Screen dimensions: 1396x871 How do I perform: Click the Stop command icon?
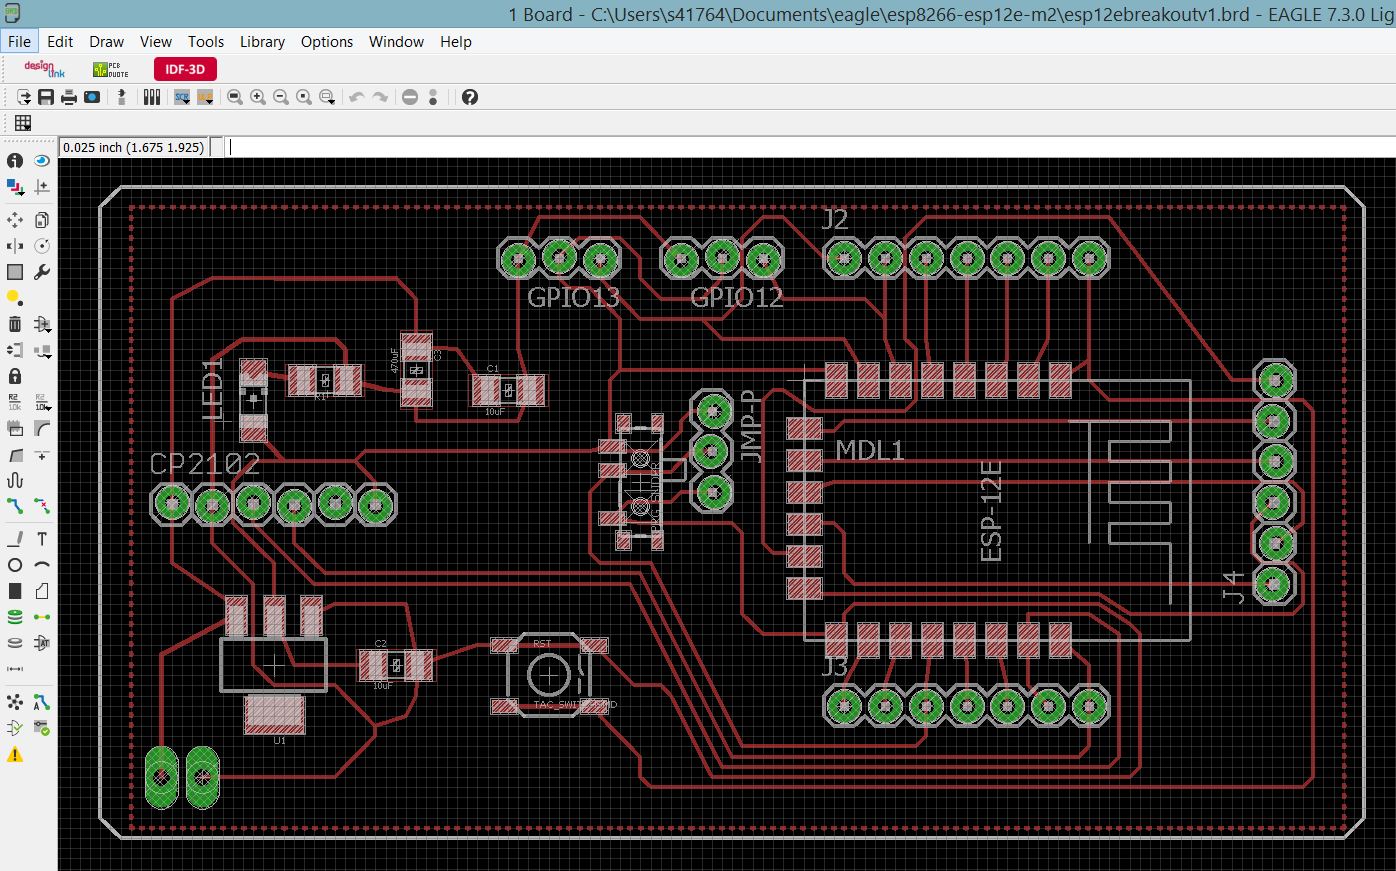tap(410, 97)
